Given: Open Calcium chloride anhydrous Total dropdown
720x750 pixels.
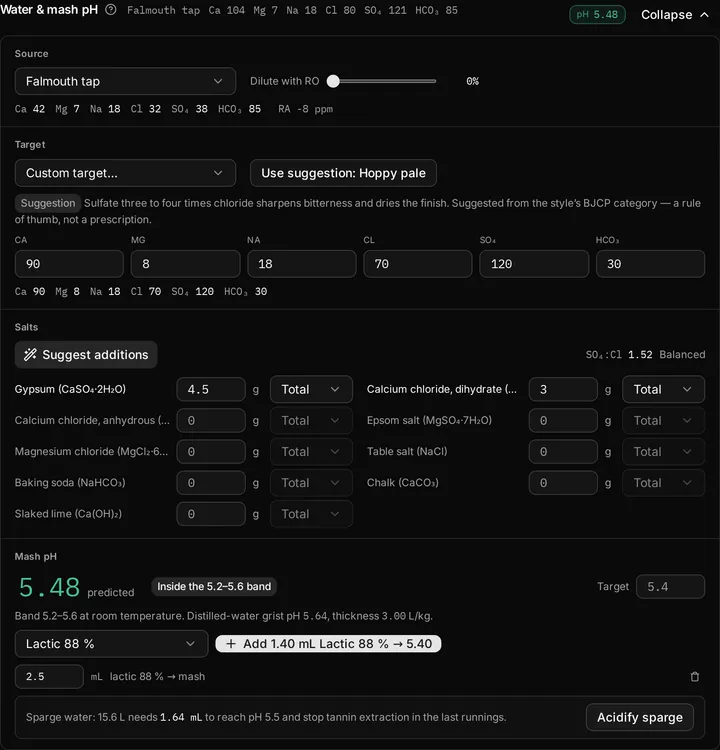Looking at the screenshot, I should pos(311,420).
